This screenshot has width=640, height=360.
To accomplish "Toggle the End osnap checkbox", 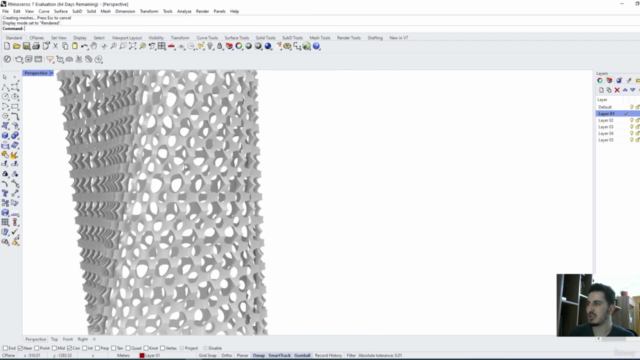I will coord(5,348).
